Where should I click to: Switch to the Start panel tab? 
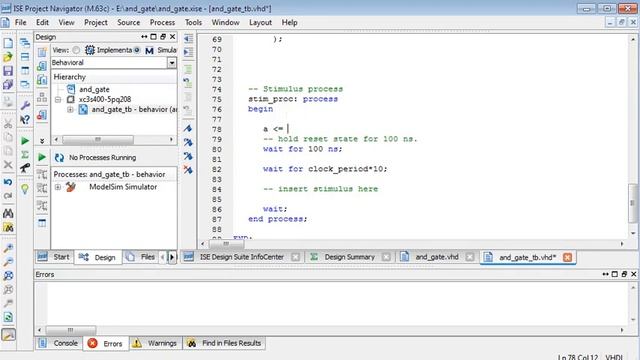(54, 257)
